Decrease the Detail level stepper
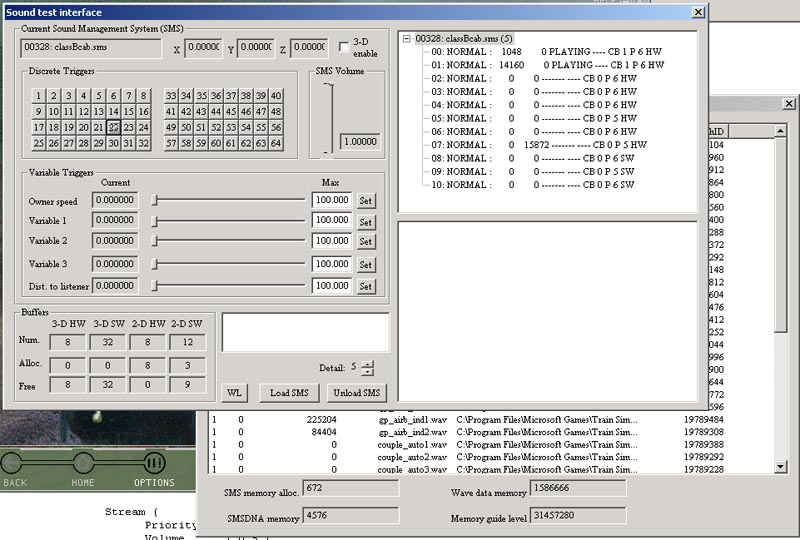This screenshot has height=540, width=800. [367, 372]
